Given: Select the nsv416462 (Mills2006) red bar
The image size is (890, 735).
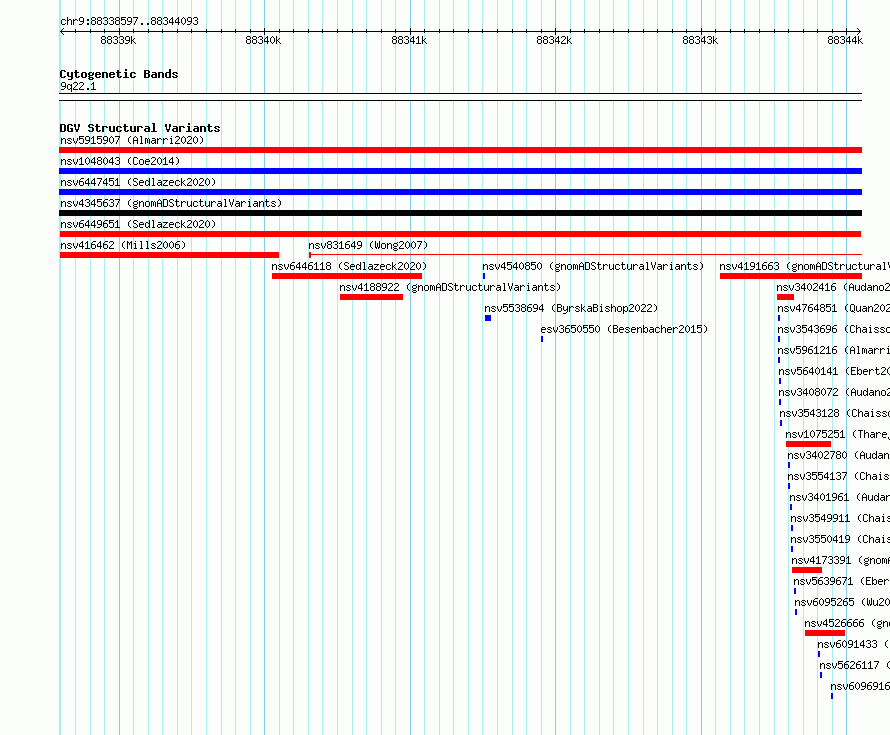Looking at the screenshot, I should click(x=169, y=255).
